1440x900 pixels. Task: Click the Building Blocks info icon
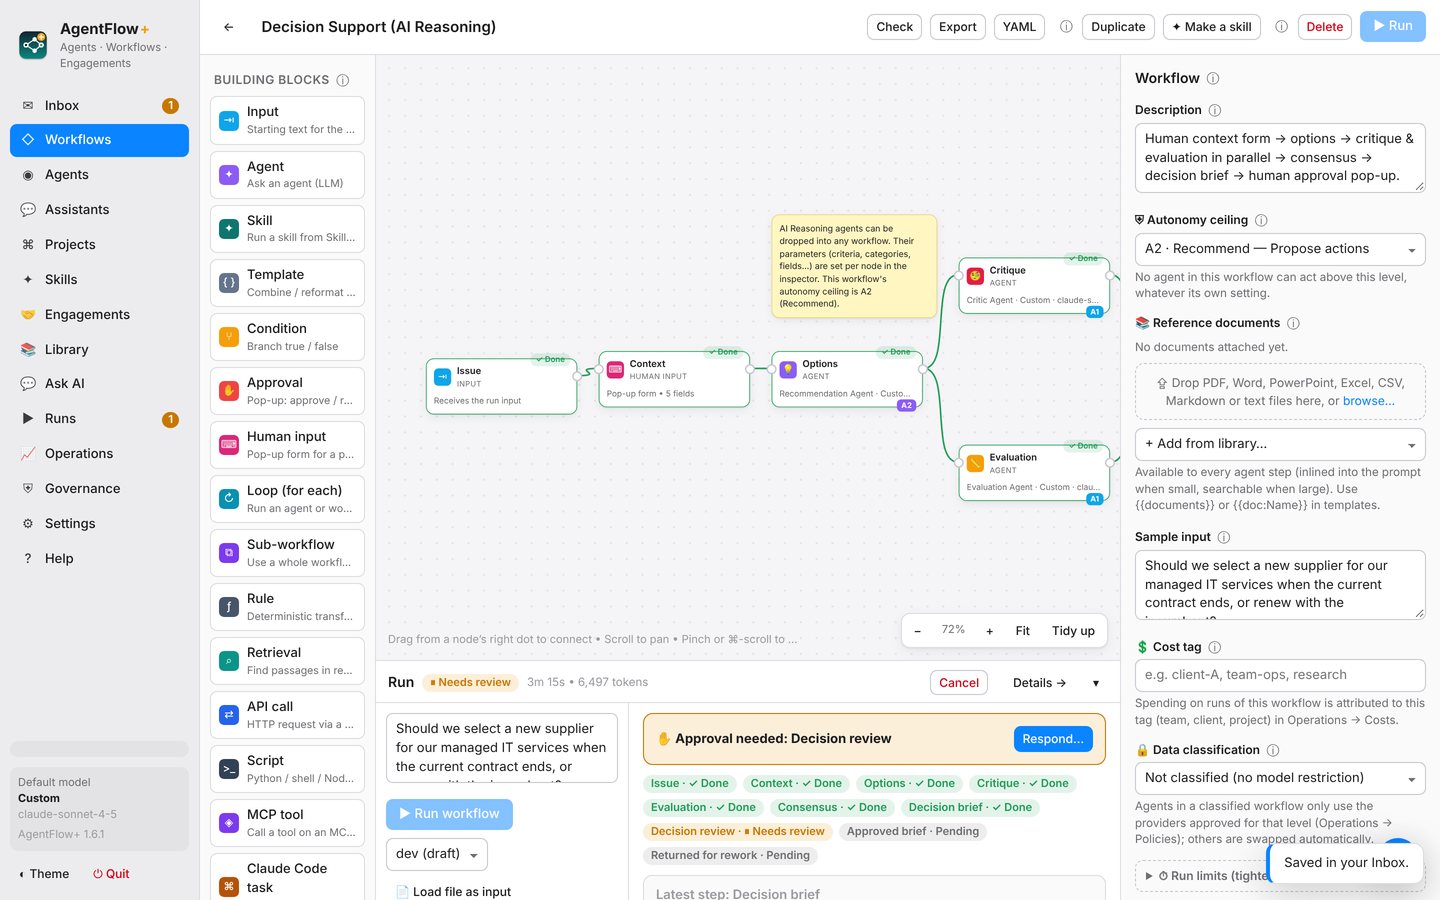click(343, 80)
